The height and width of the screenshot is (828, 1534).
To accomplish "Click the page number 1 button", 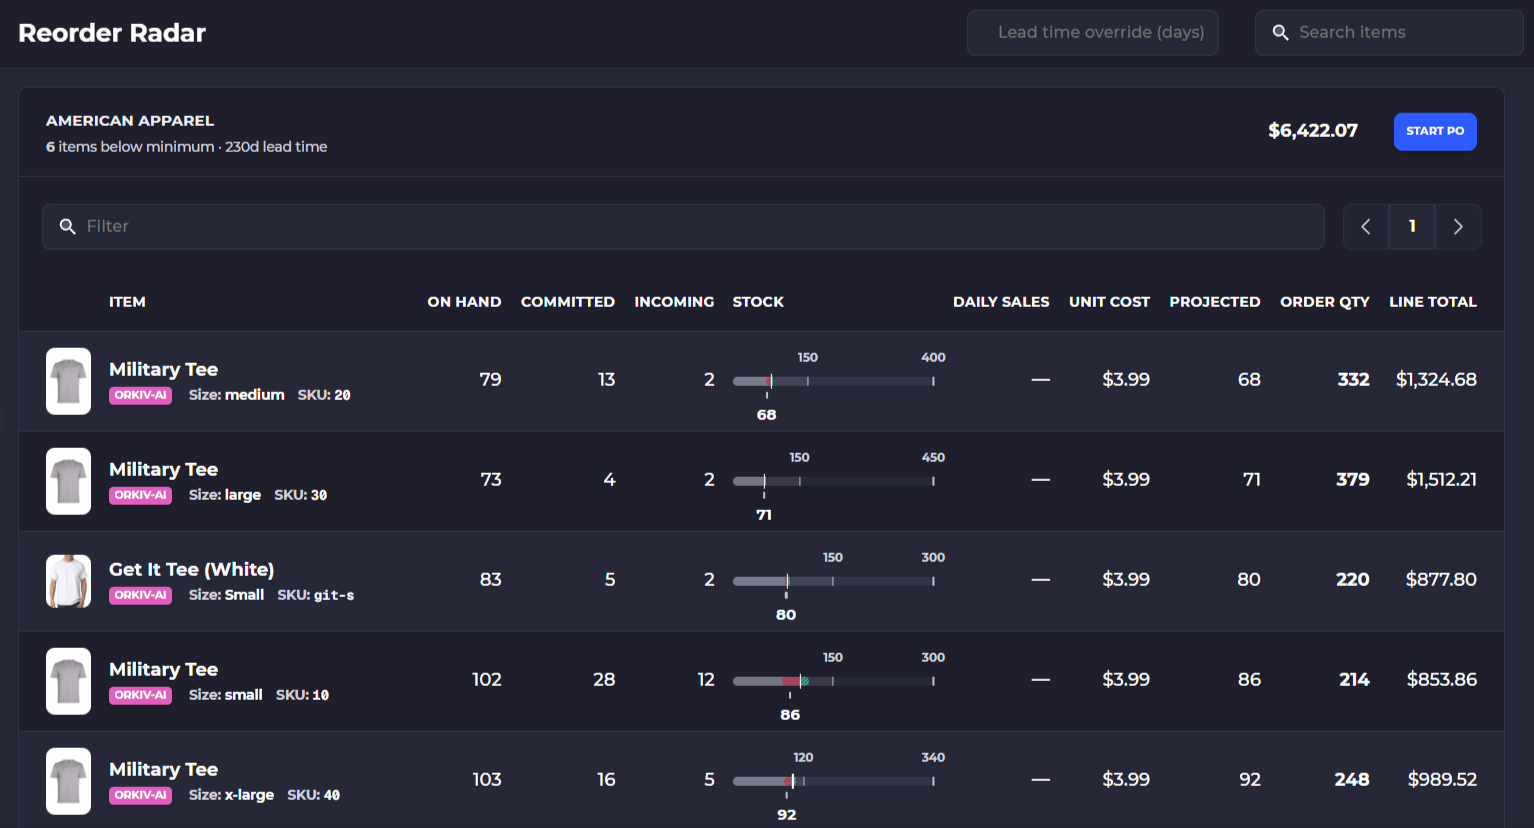I will click(1412, 227).
